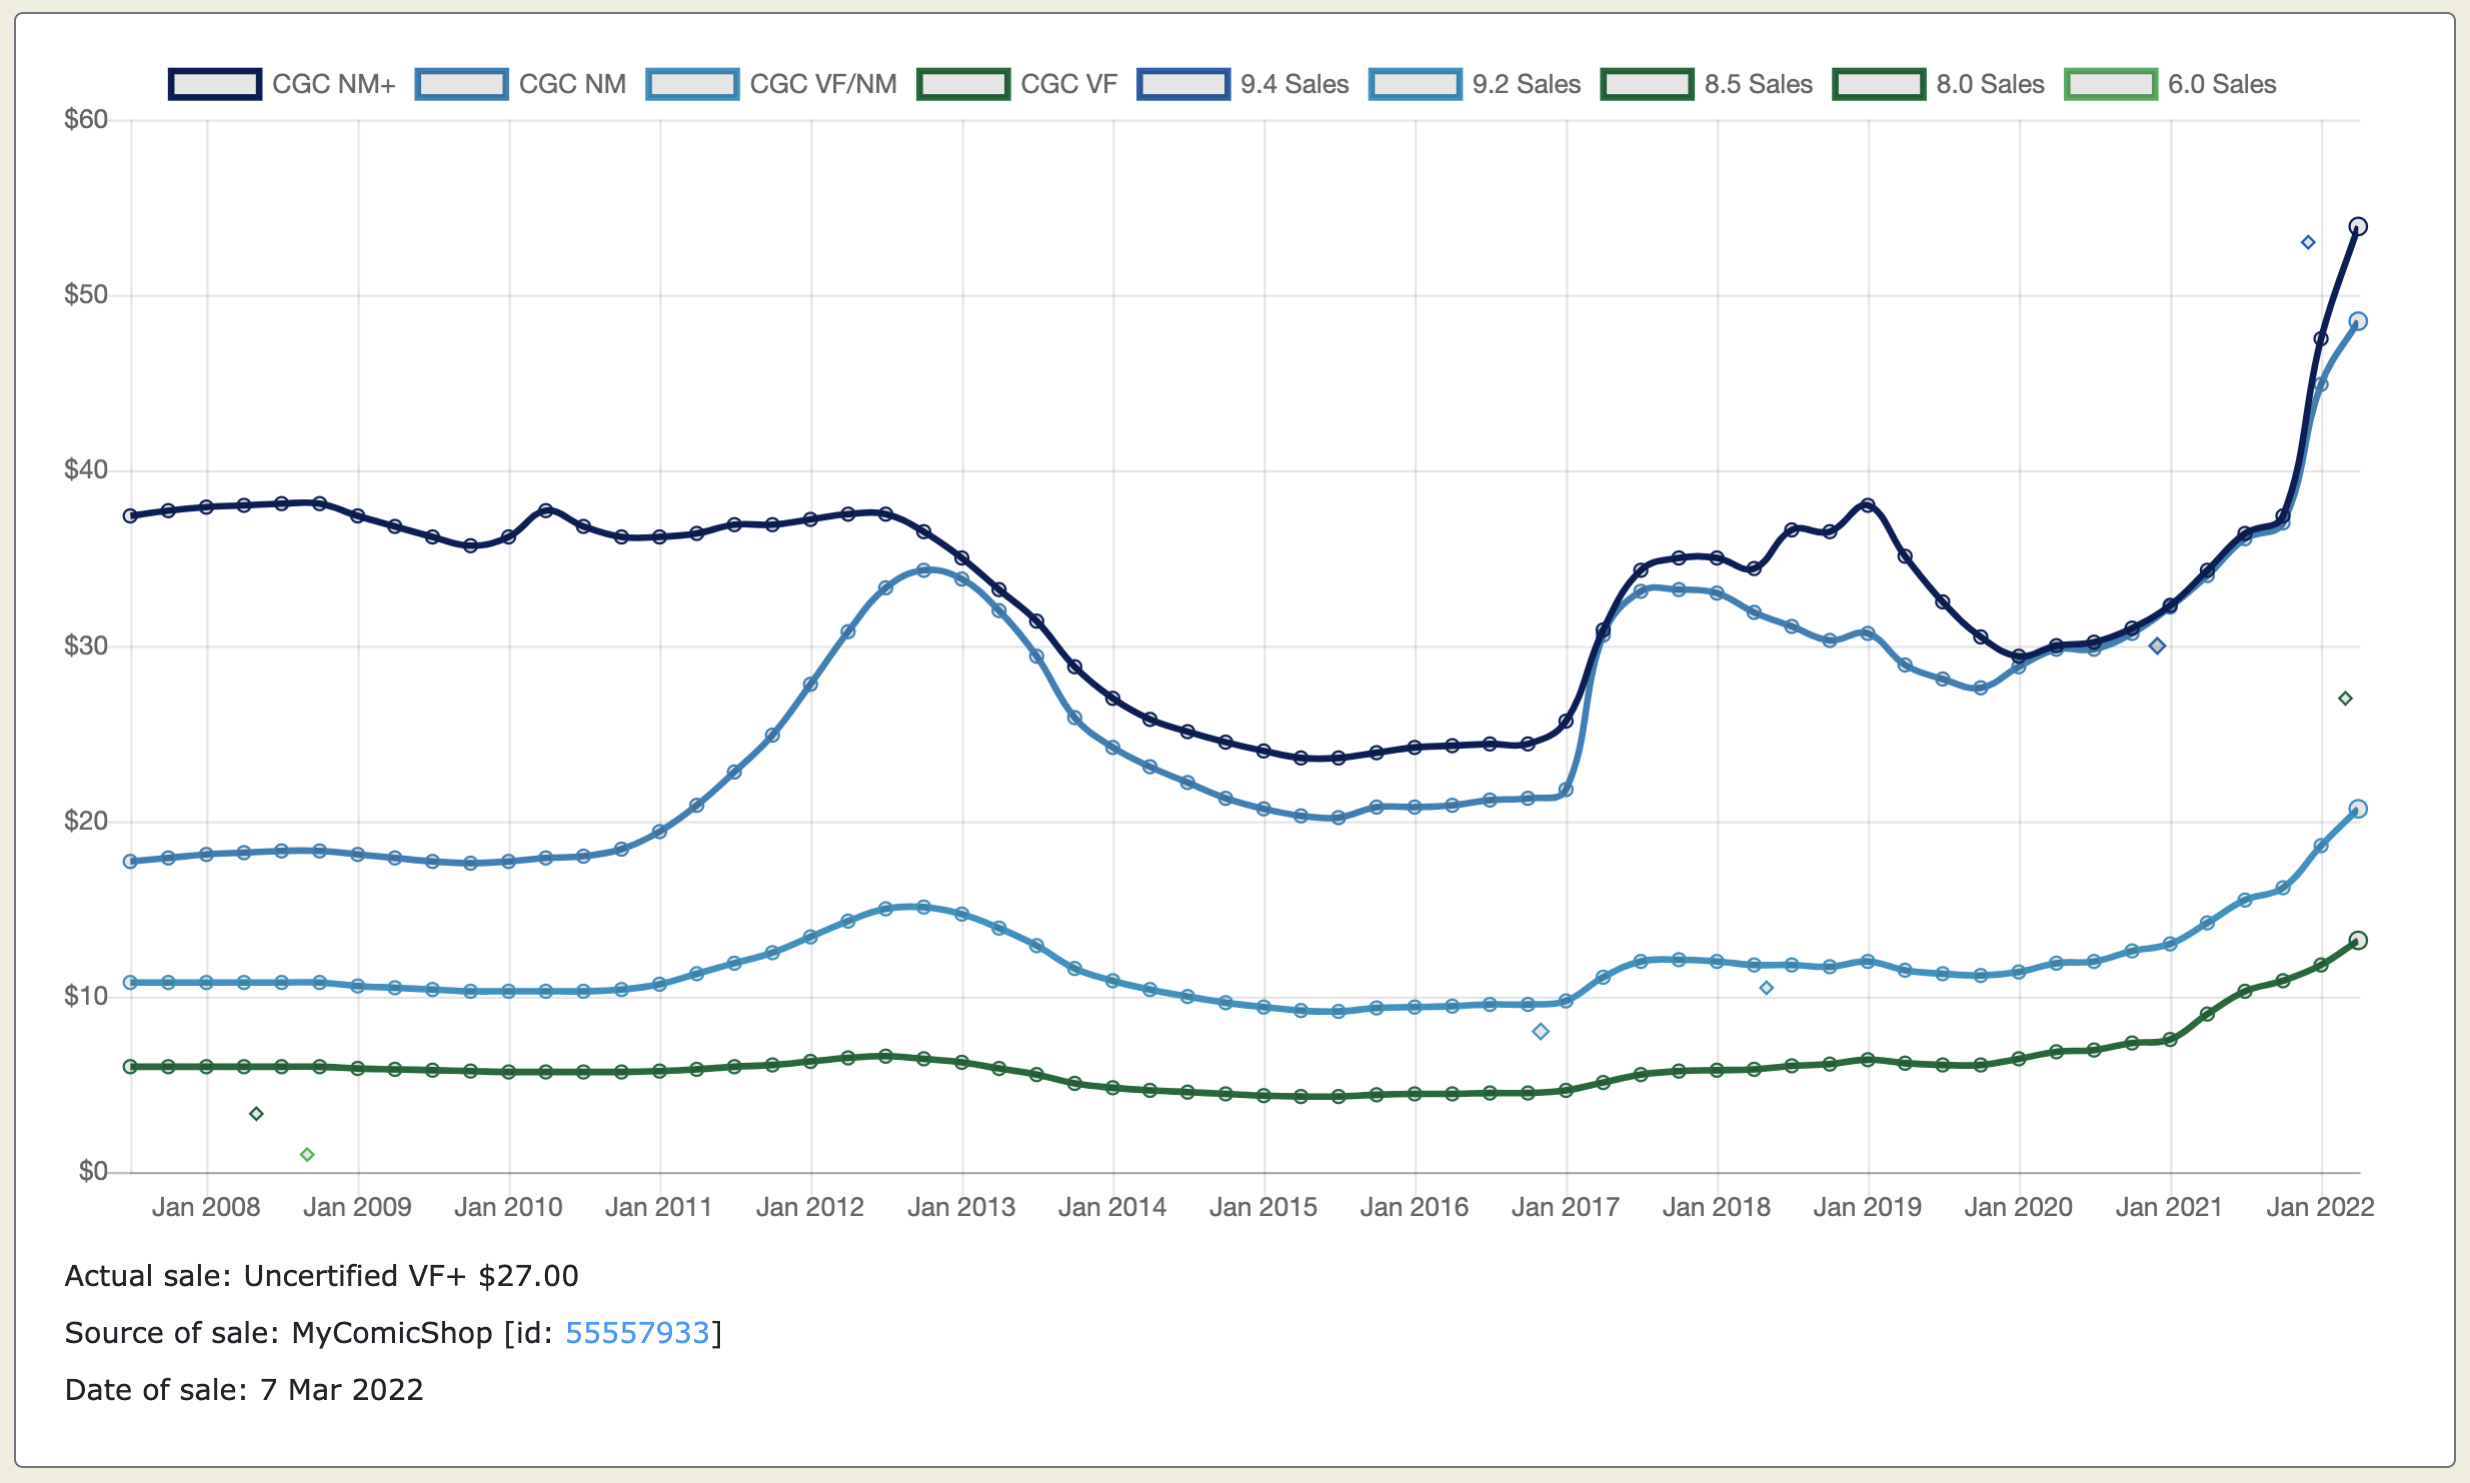Screen dimensions: 2470x1483
Task: Click the 9.4 sale diamond marker near $53
Action: click(2308, 243)
